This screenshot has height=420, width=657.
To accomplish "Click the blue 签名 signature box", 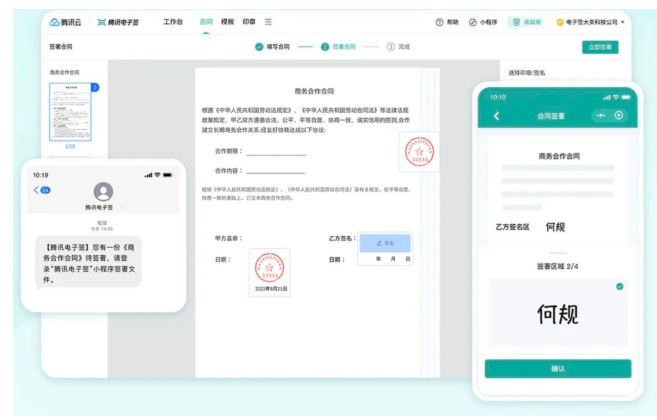I will [x=385, y=243].
